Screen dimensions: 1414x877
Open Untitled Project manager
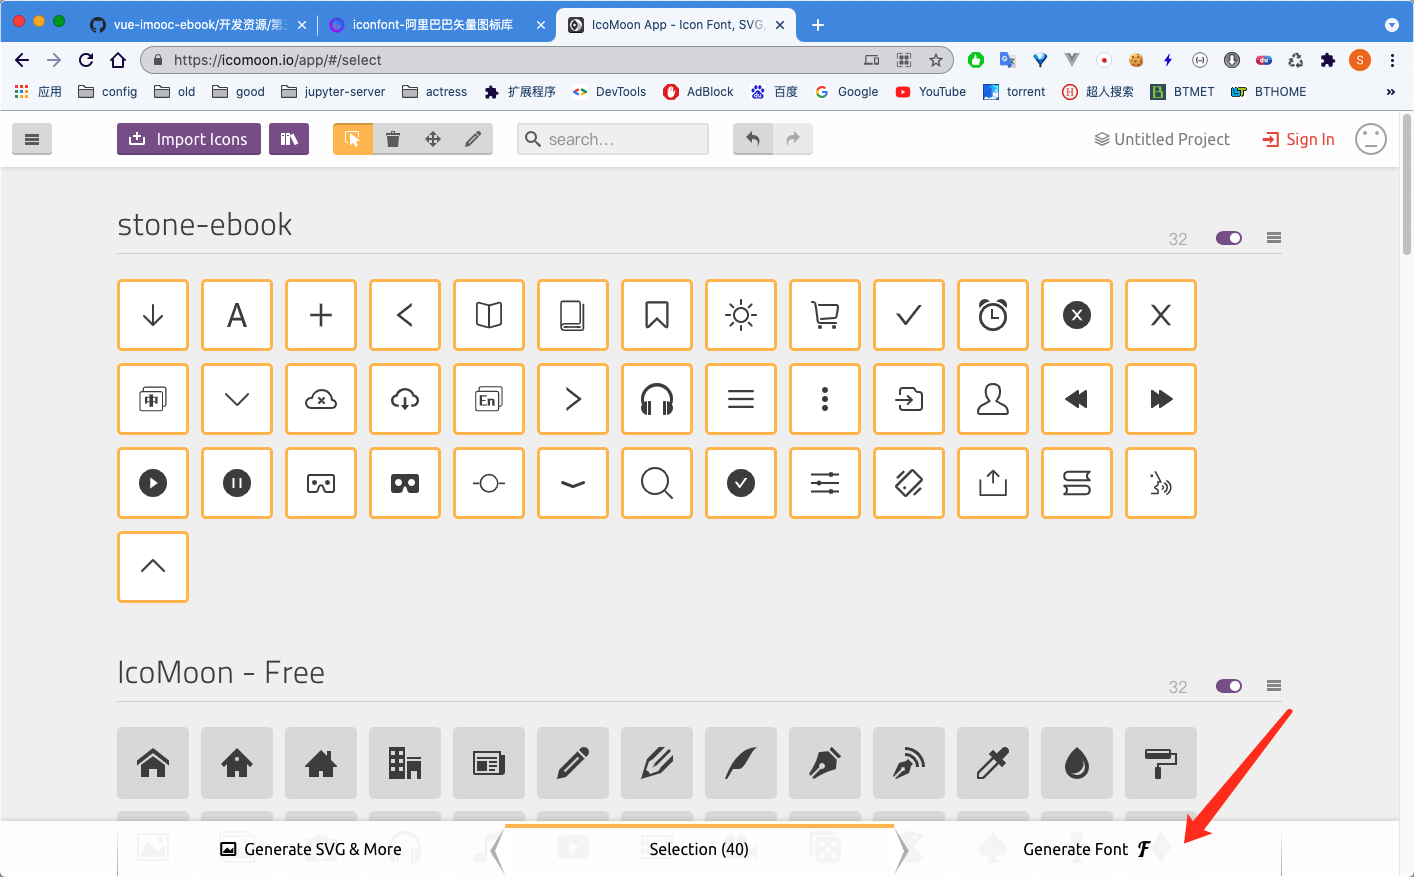(1162, 139)
